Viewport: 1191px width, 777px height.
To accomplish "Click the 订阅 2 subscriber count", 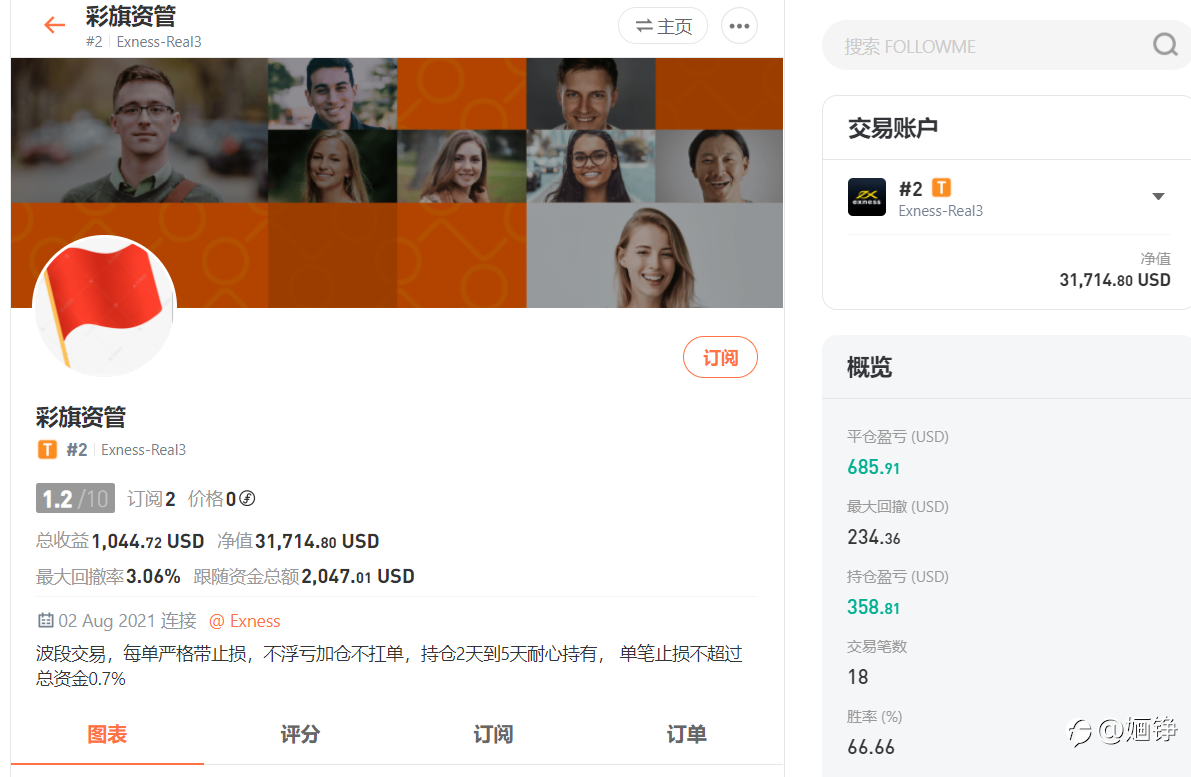I will point(151,499).
